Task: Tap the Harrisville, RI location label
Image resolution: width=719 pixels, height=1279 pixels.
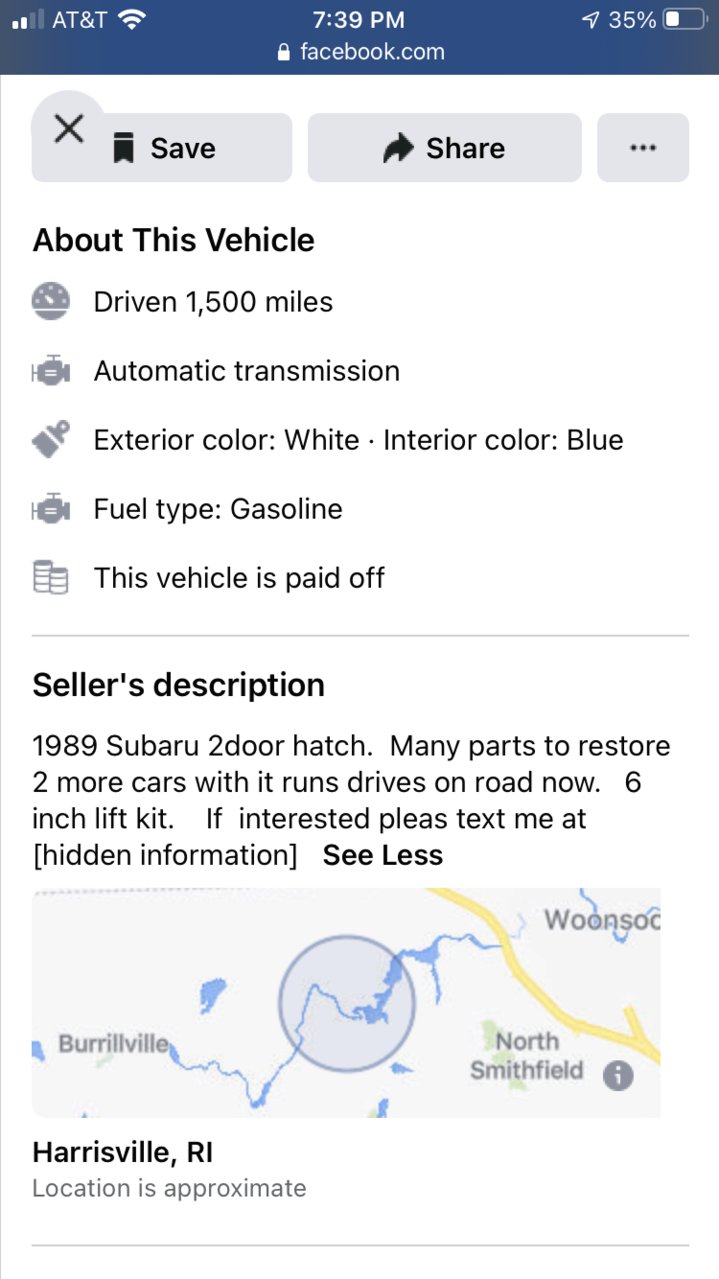Action: (x=123, y=1152)
